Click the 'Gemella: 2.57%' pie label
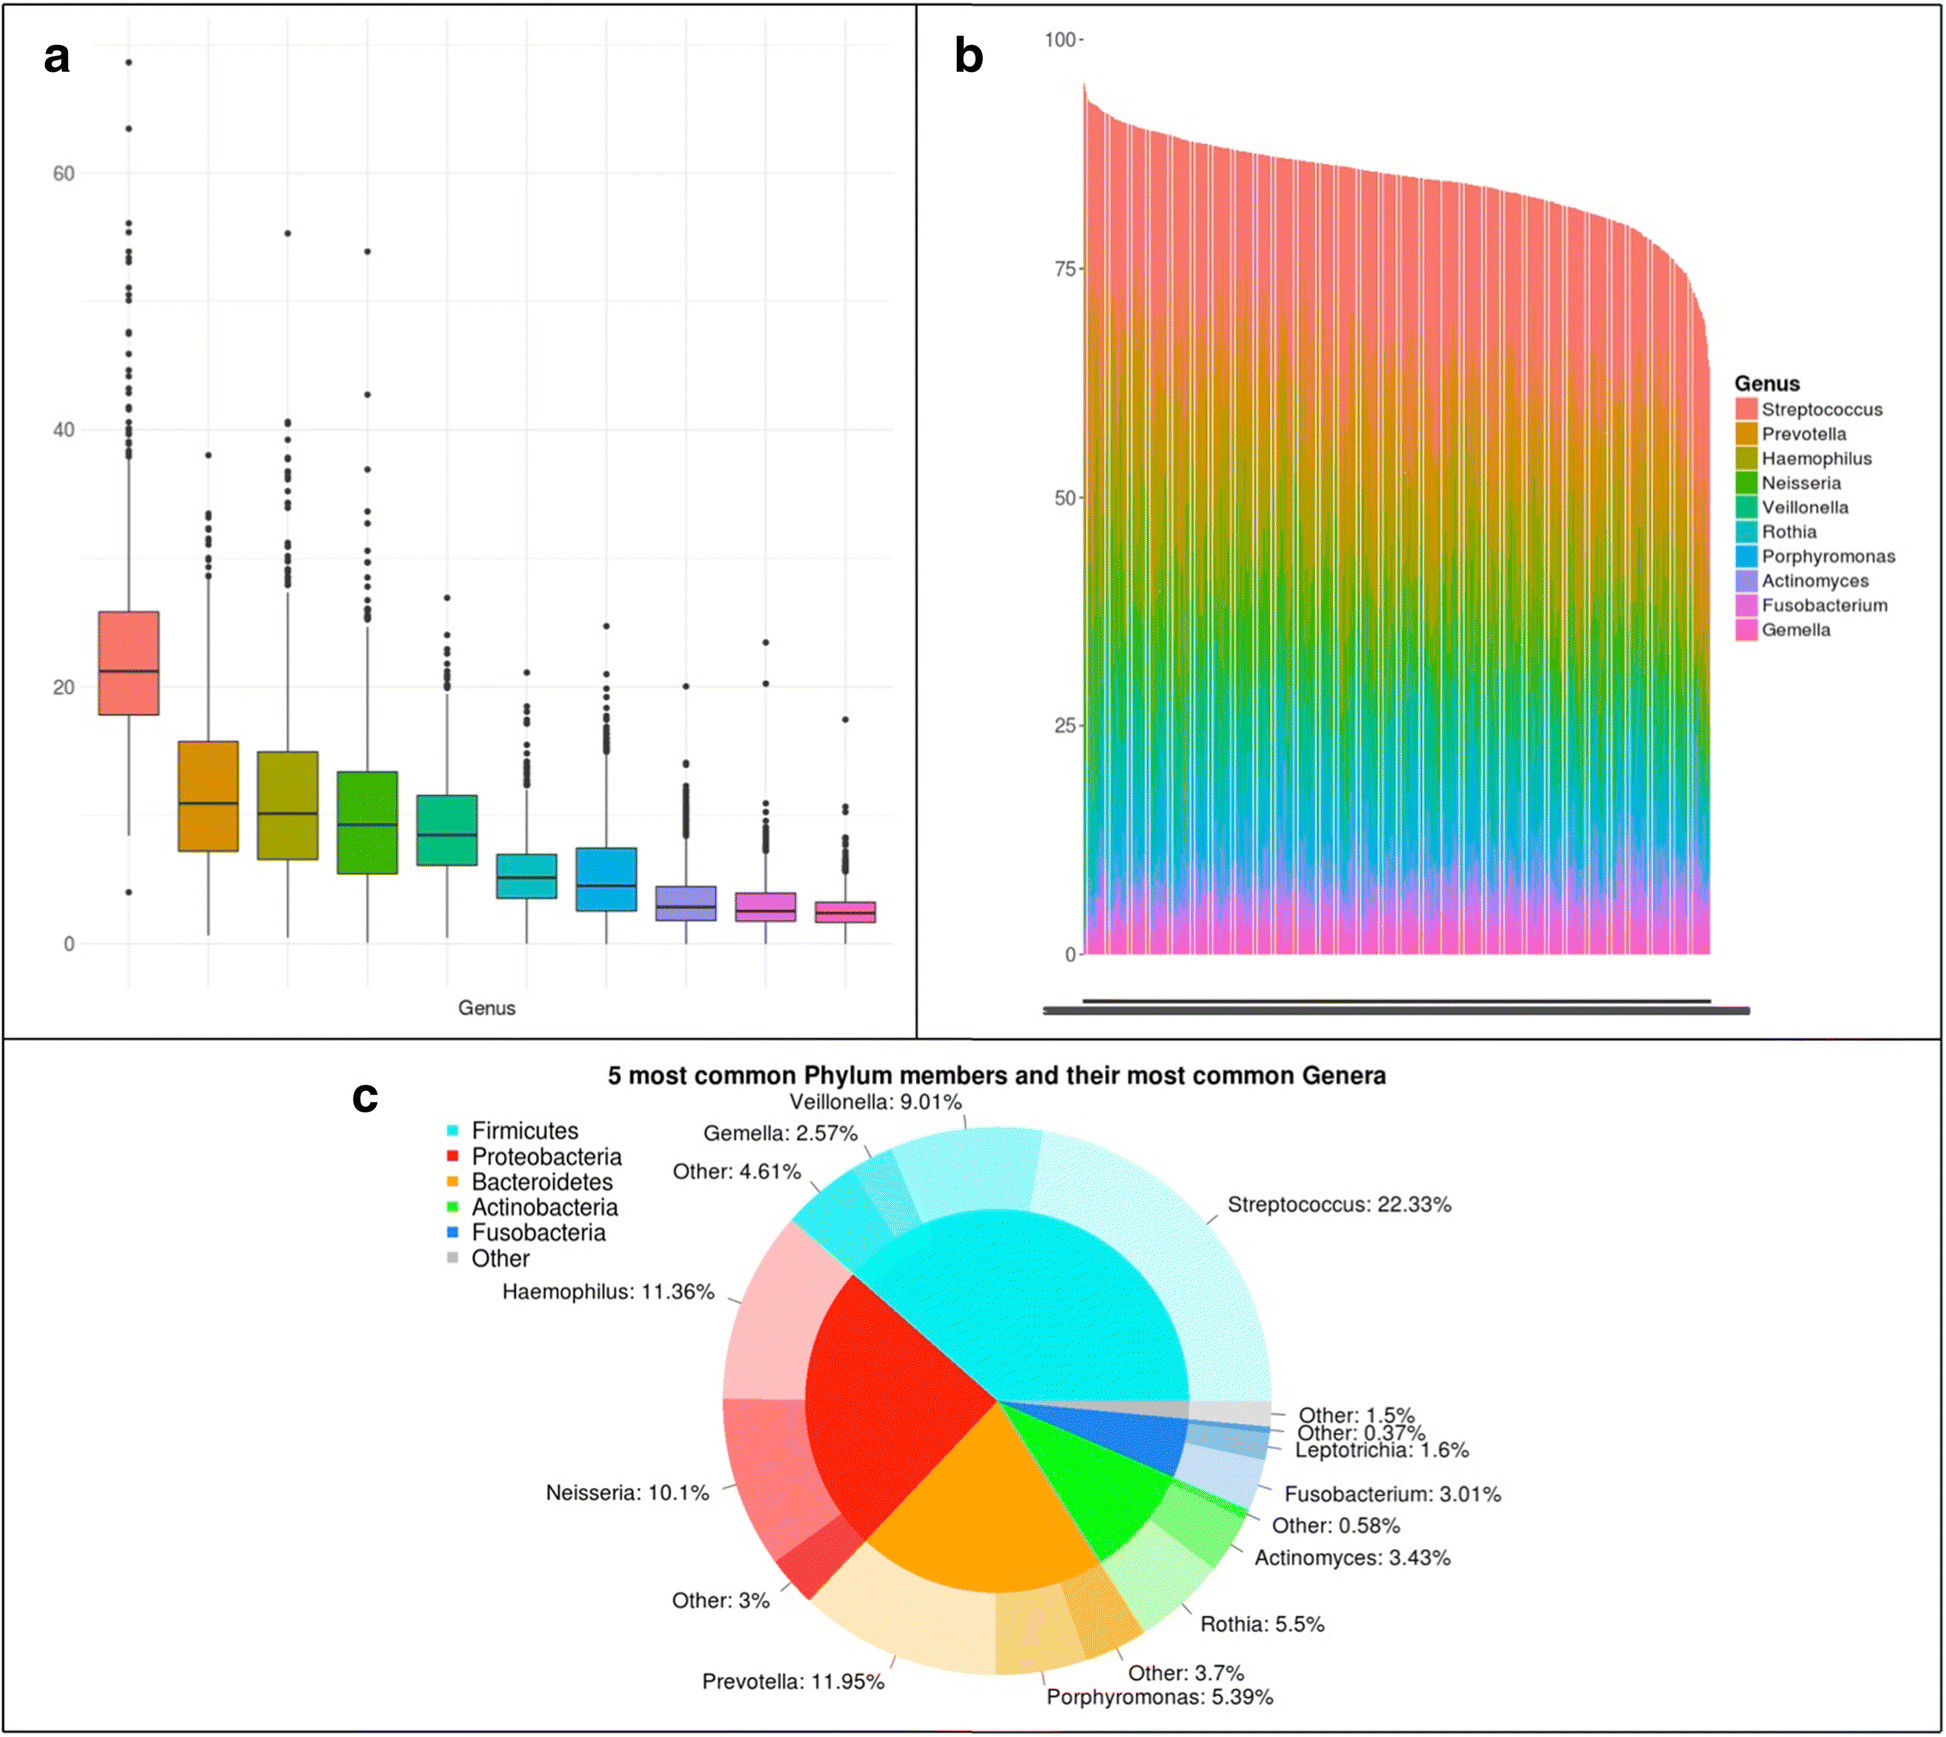 click(780, 1133)
